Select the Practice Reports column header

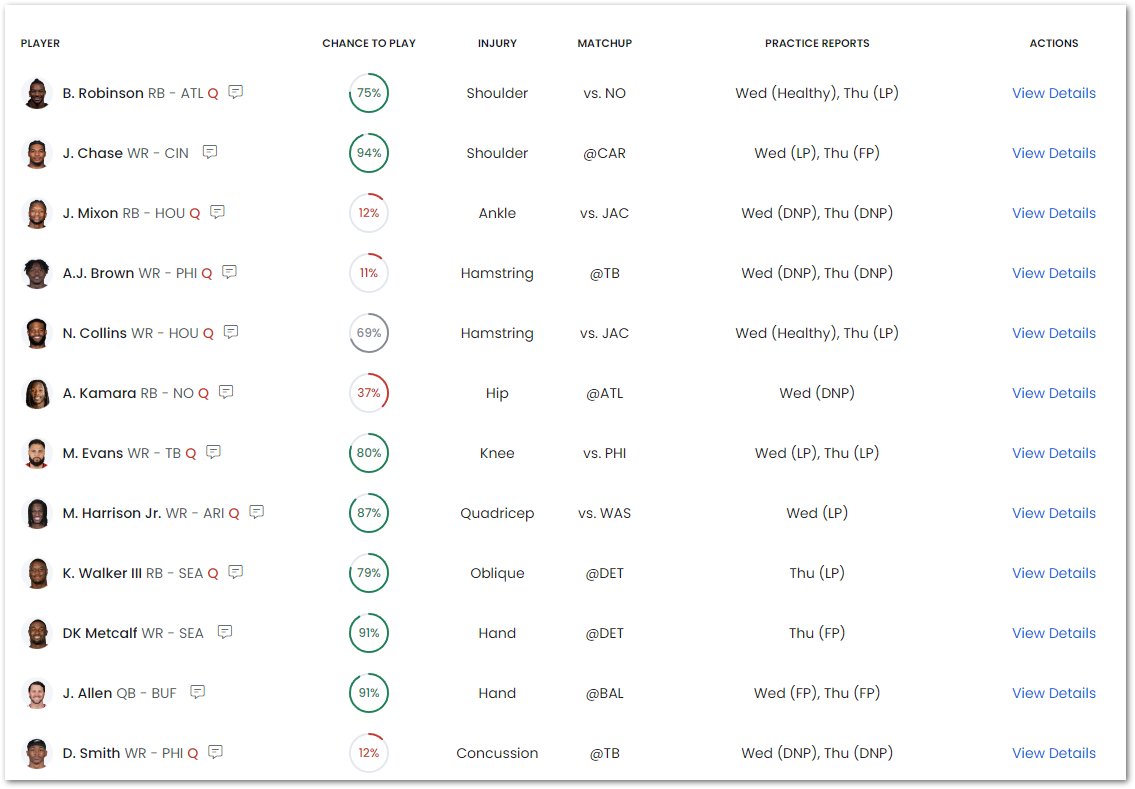817,43
